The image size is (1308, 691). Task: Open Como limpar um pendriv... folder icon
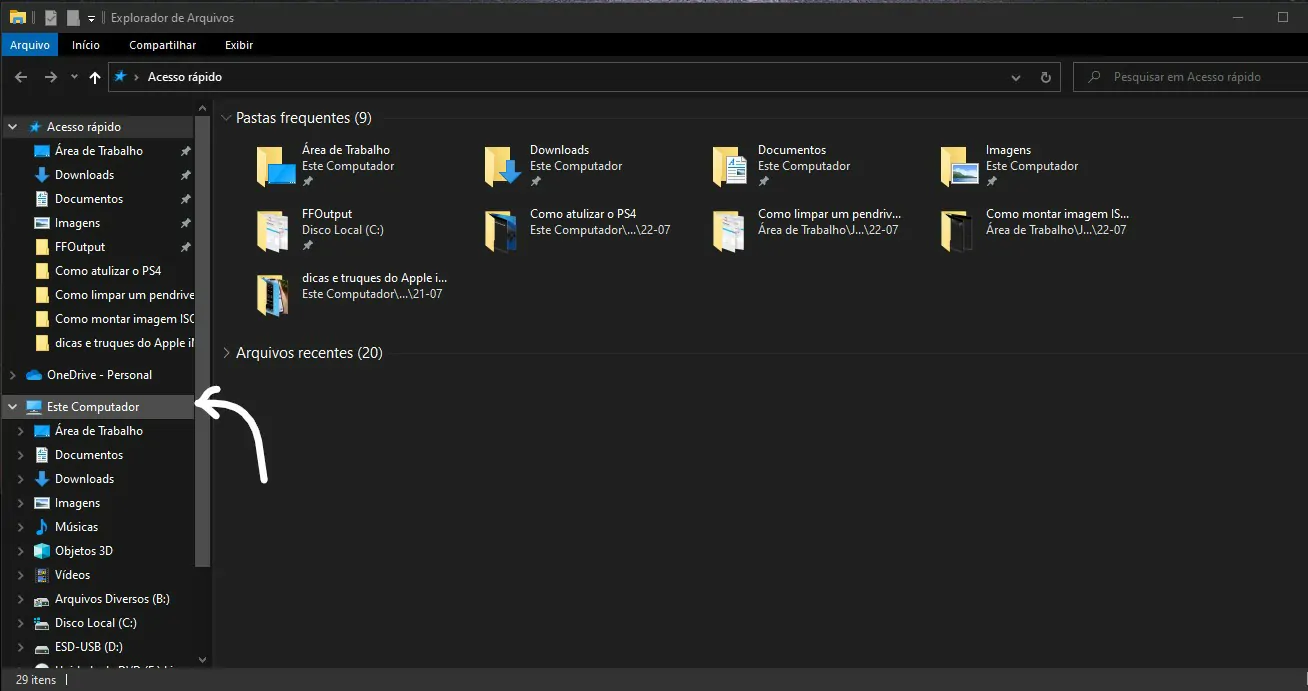coord(731,231)
